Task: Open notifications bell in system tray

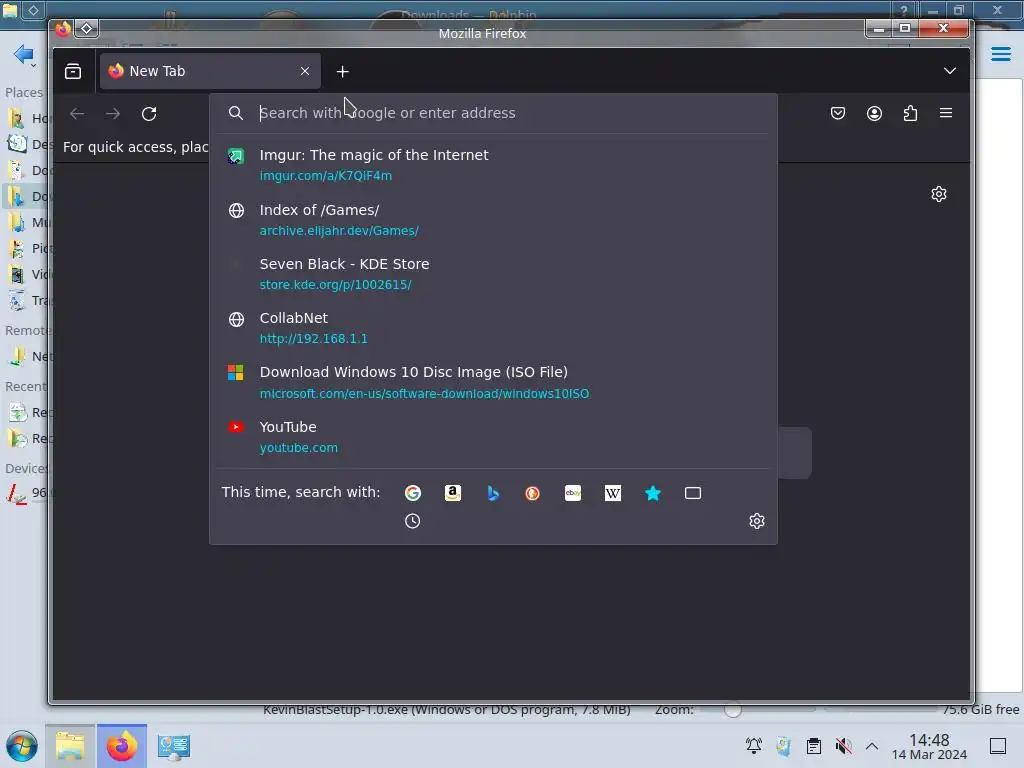Action: [754, 746]
